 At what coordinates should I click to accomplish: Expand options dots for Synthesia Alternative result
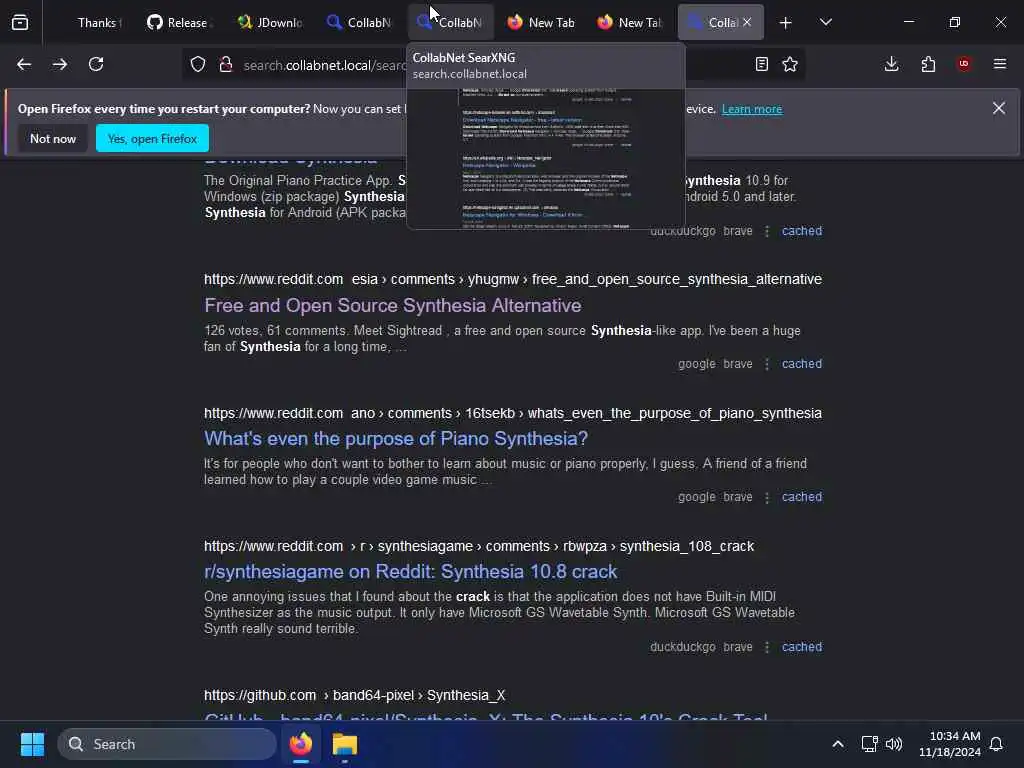(x=767, y=364)
